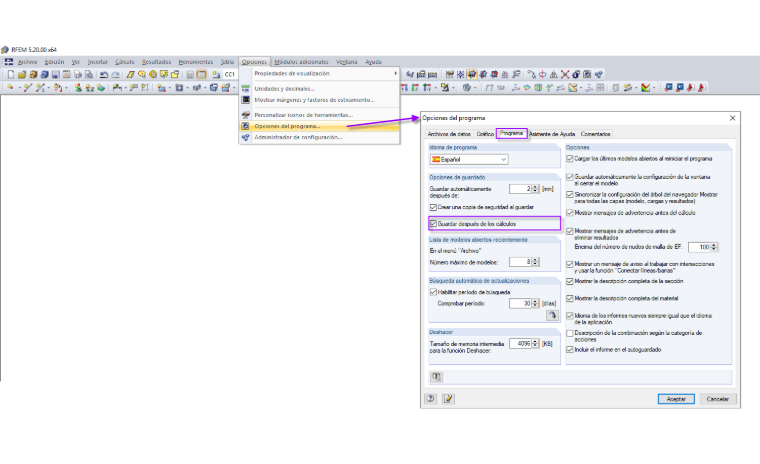The height and width of the screenshot is (464, 760).
Task: Toggle 'Mostrar la descripción completa de la sección'
Action: 570,281
